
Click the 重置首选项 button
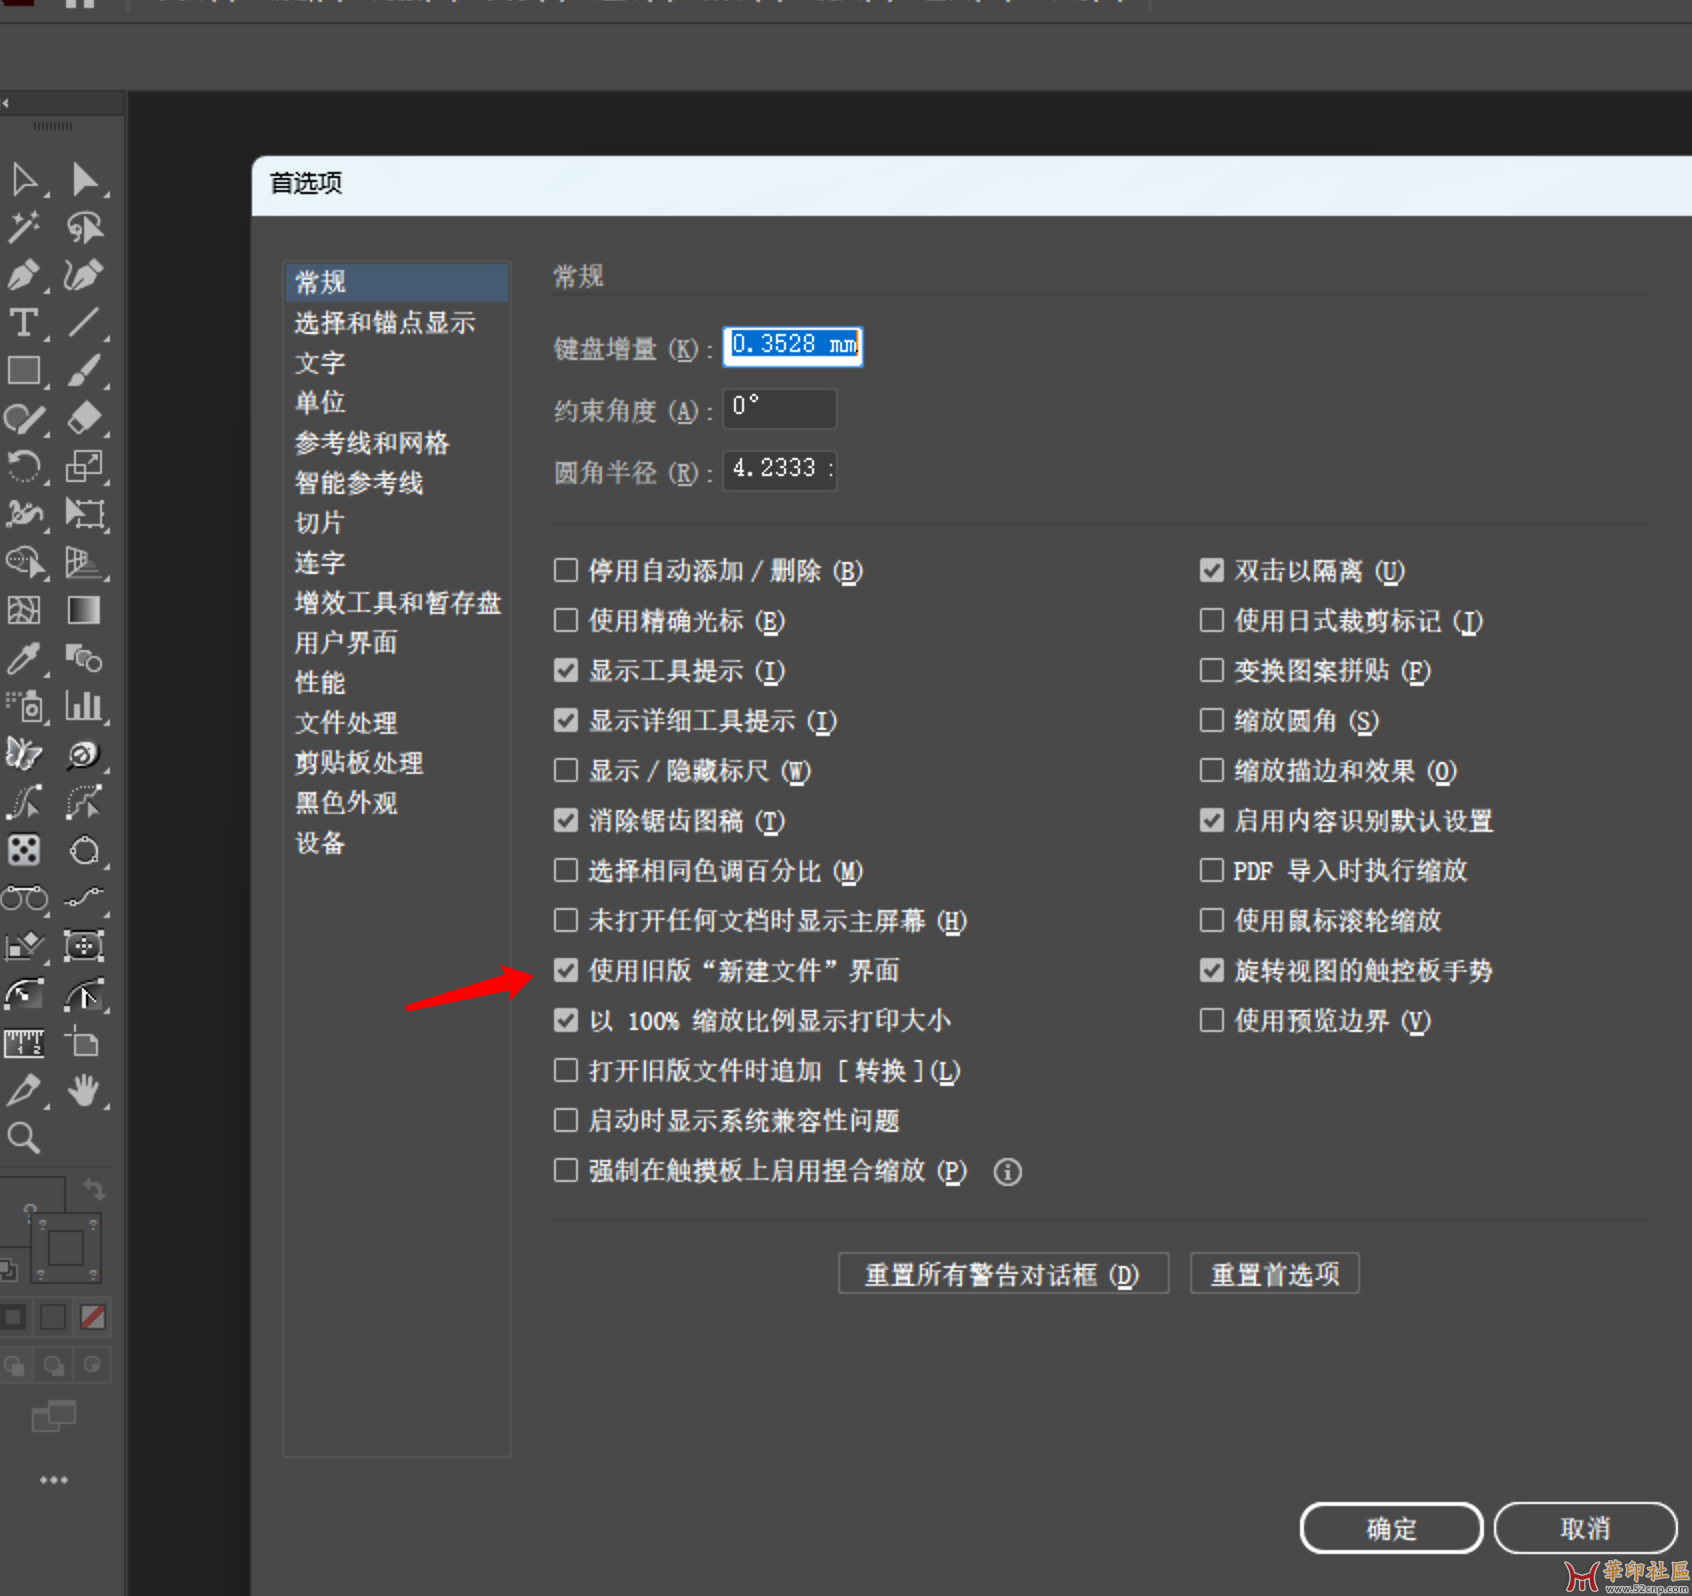pyautogui.click(x=1274, y=1274)
